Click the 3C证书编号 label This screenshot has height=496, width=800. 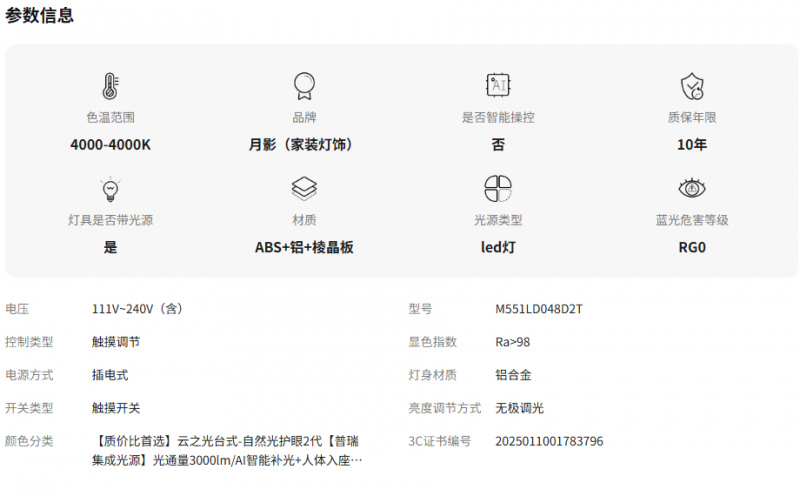(439, 441)
